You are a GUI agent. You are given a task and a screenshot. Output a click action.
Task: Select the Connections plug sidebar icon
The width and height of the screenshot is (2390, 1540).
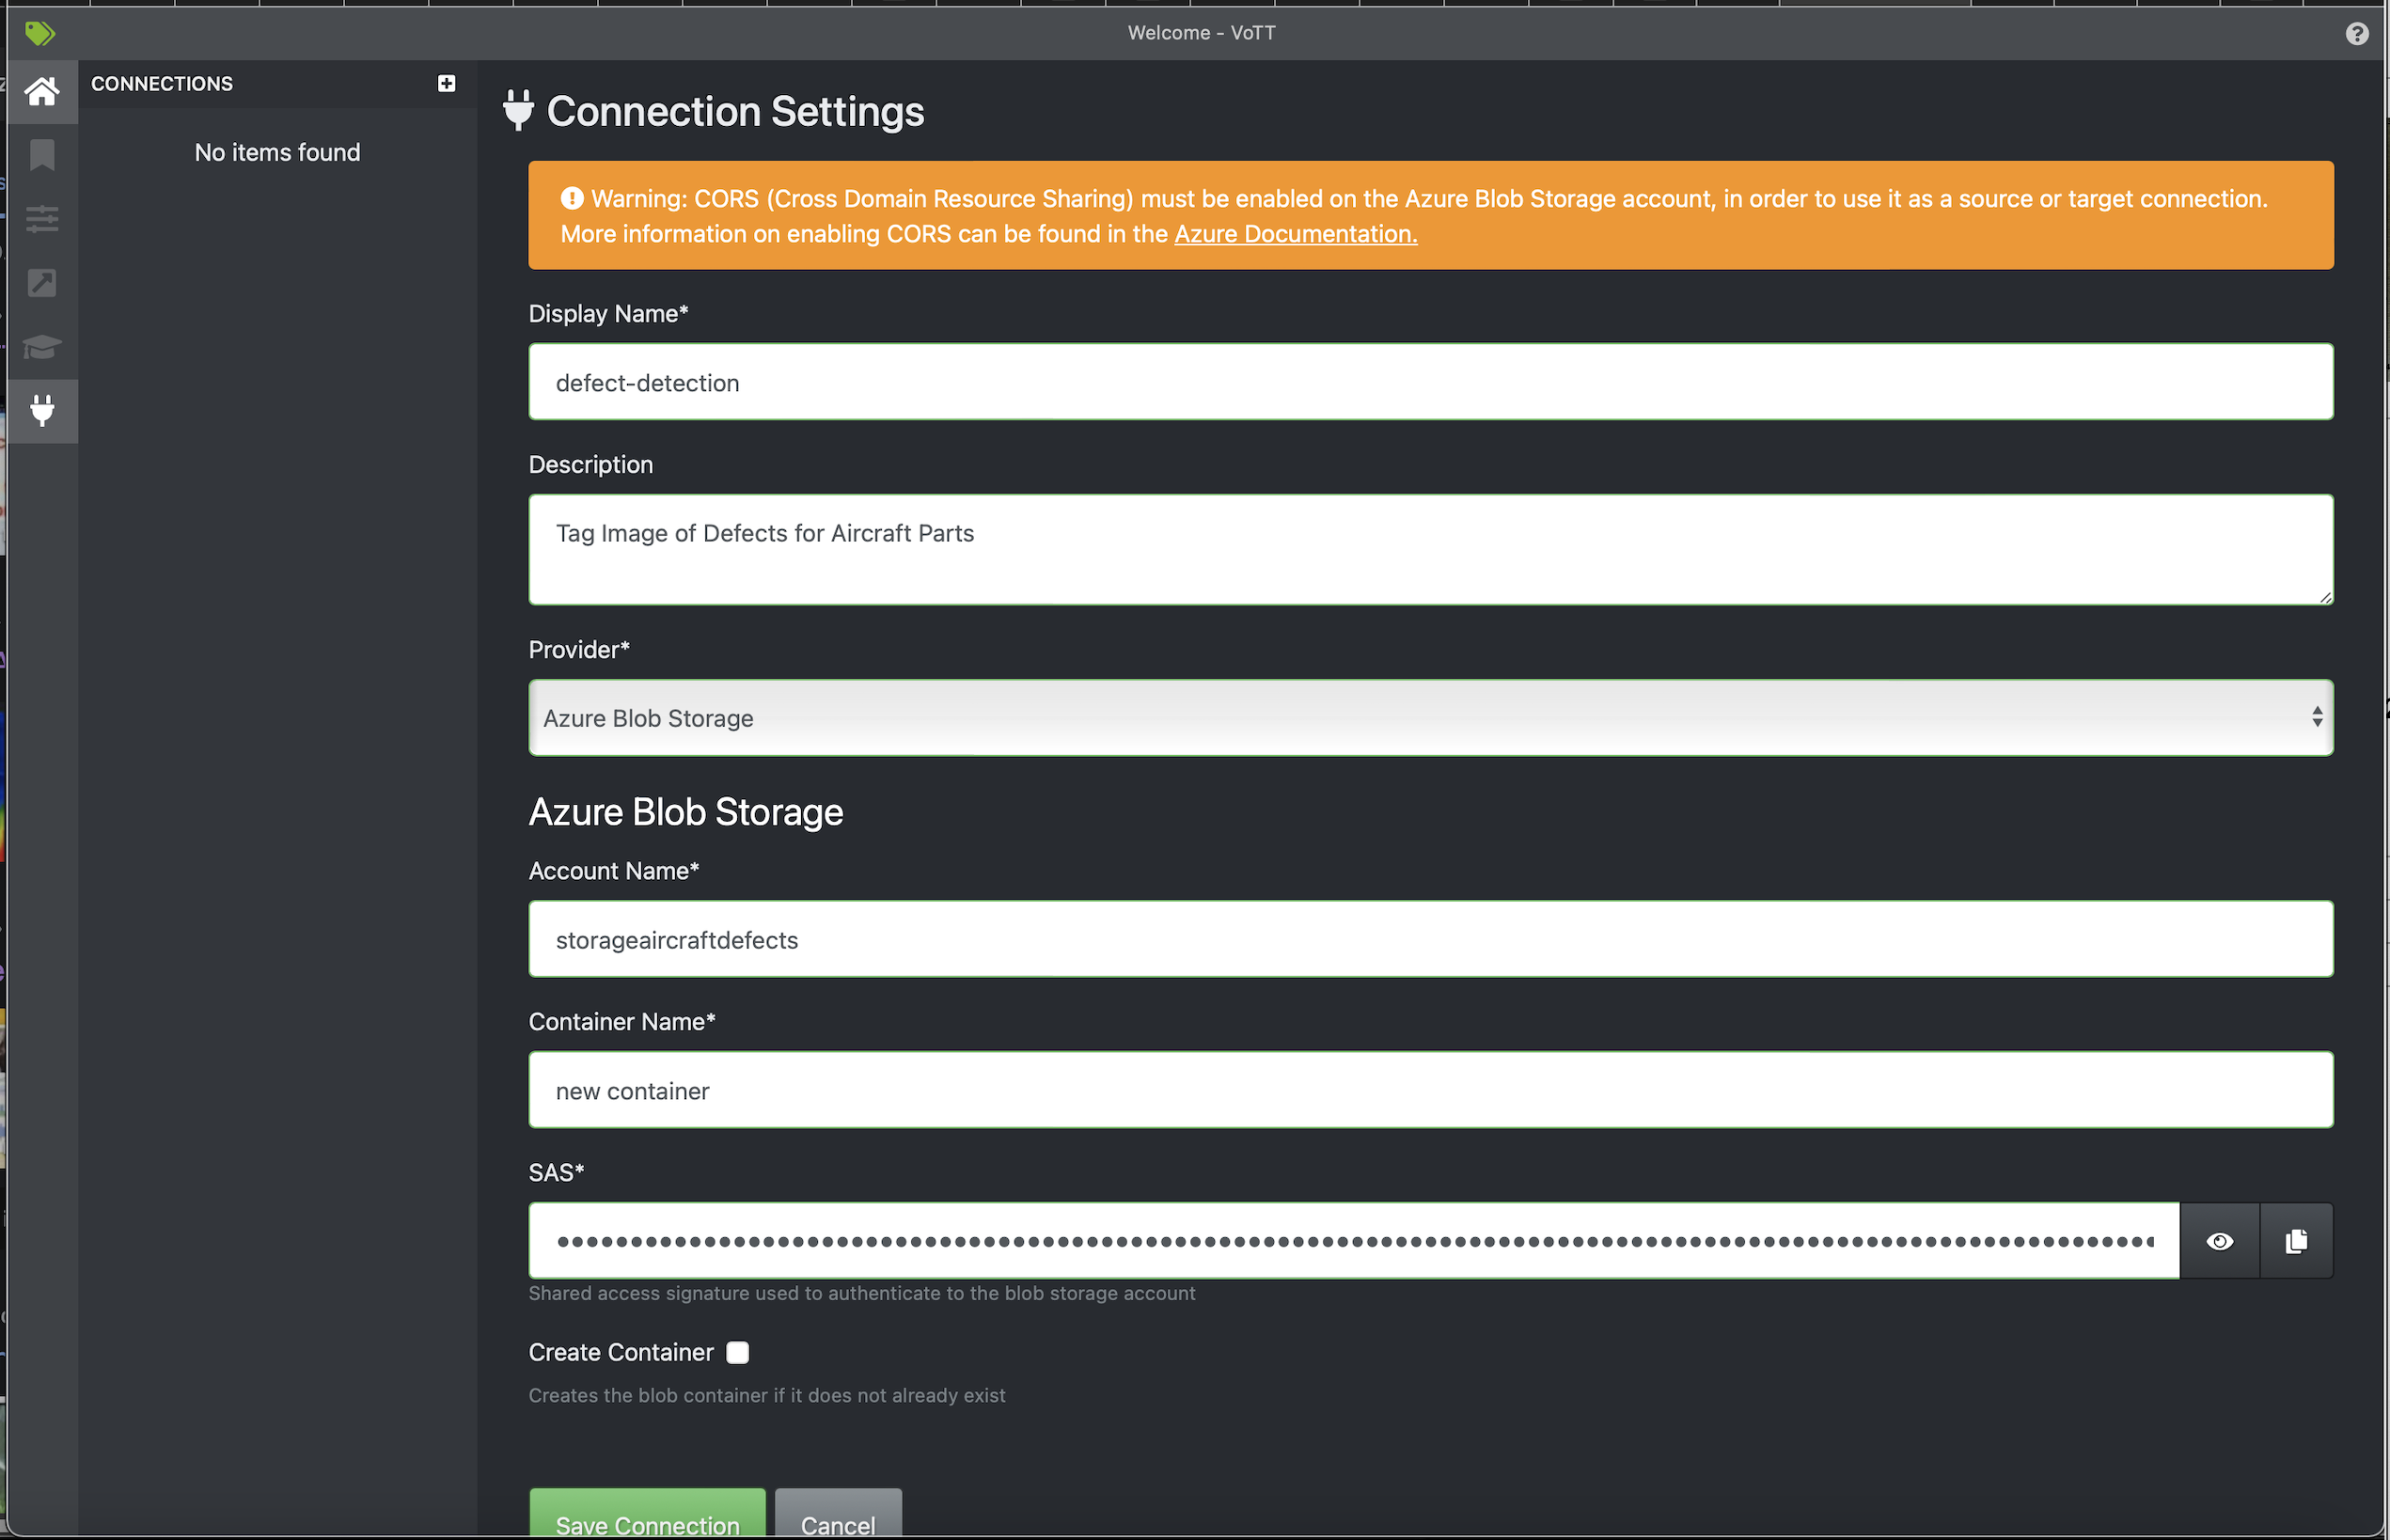(42, 410)
